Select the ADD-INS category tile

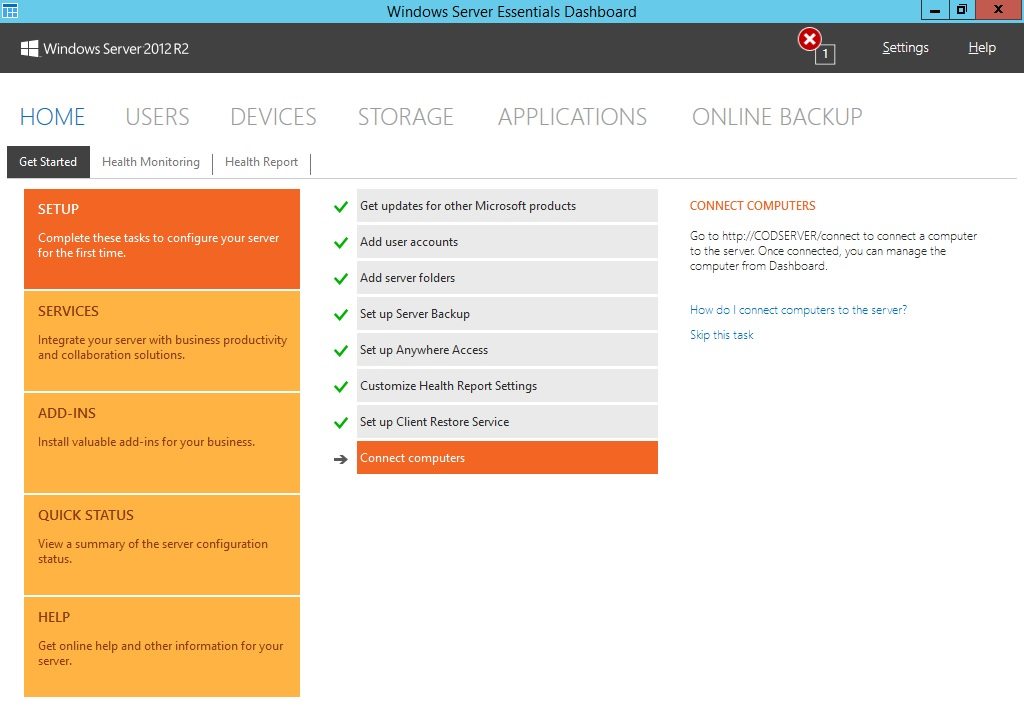click(162, 443)
